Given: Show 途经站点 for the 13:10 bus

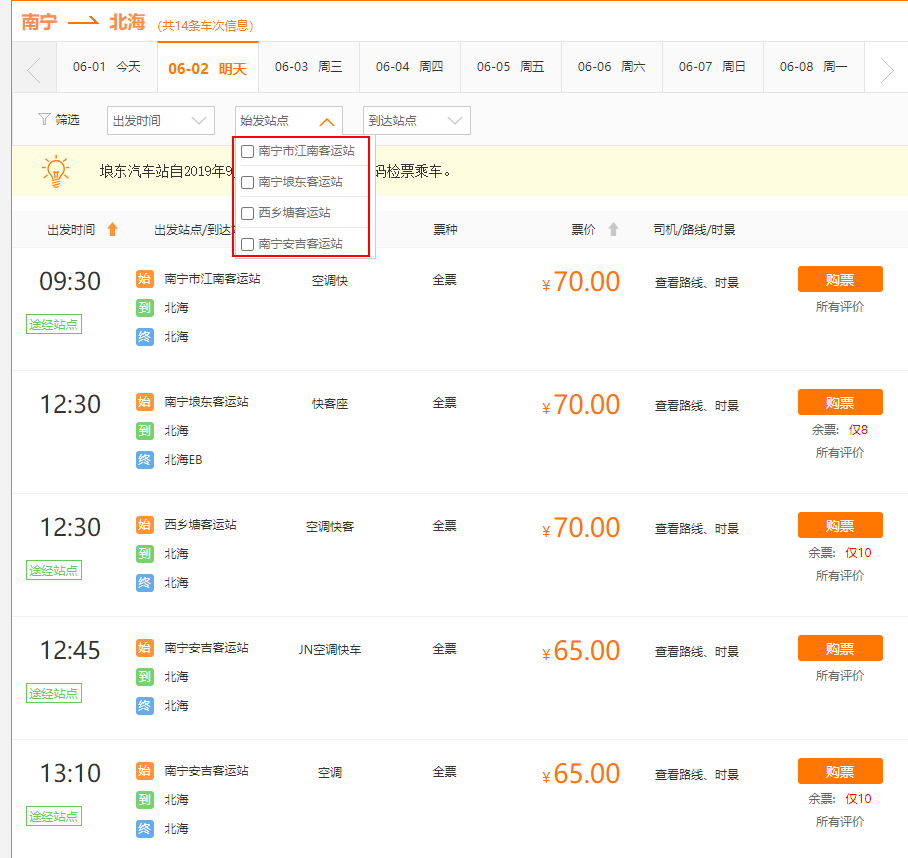Looking at the screenshot, I should pyautogui.click(x=54, y=816).
